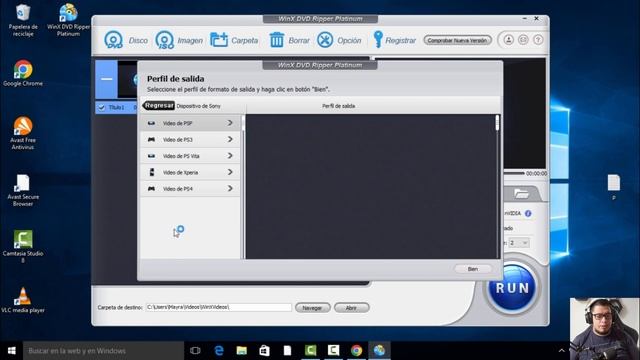Click the PSP console icon

[x=151, y=123]
